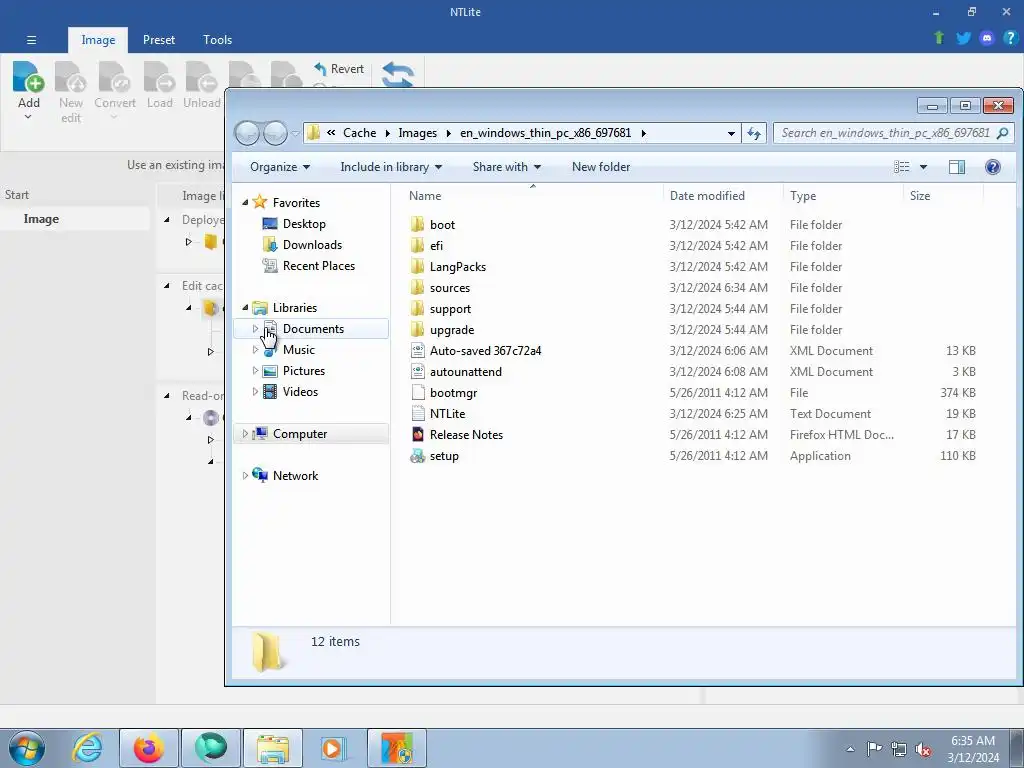Screen dimensions: 1024x768
Task: Select Downloads under Favorites
Action: pyautogui.click(x=312, y=245)
